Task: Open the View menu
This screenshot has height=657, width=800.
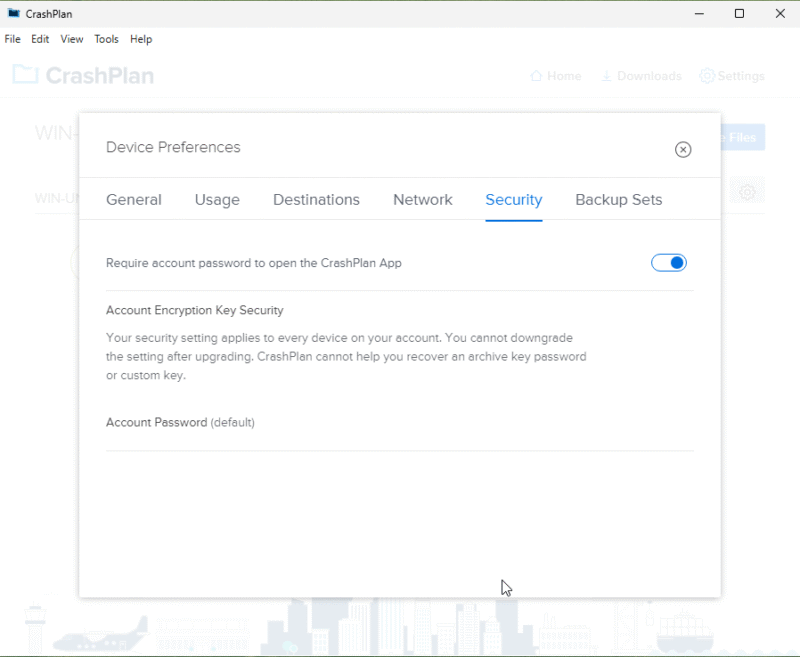Action: click(x=71, y=39)
